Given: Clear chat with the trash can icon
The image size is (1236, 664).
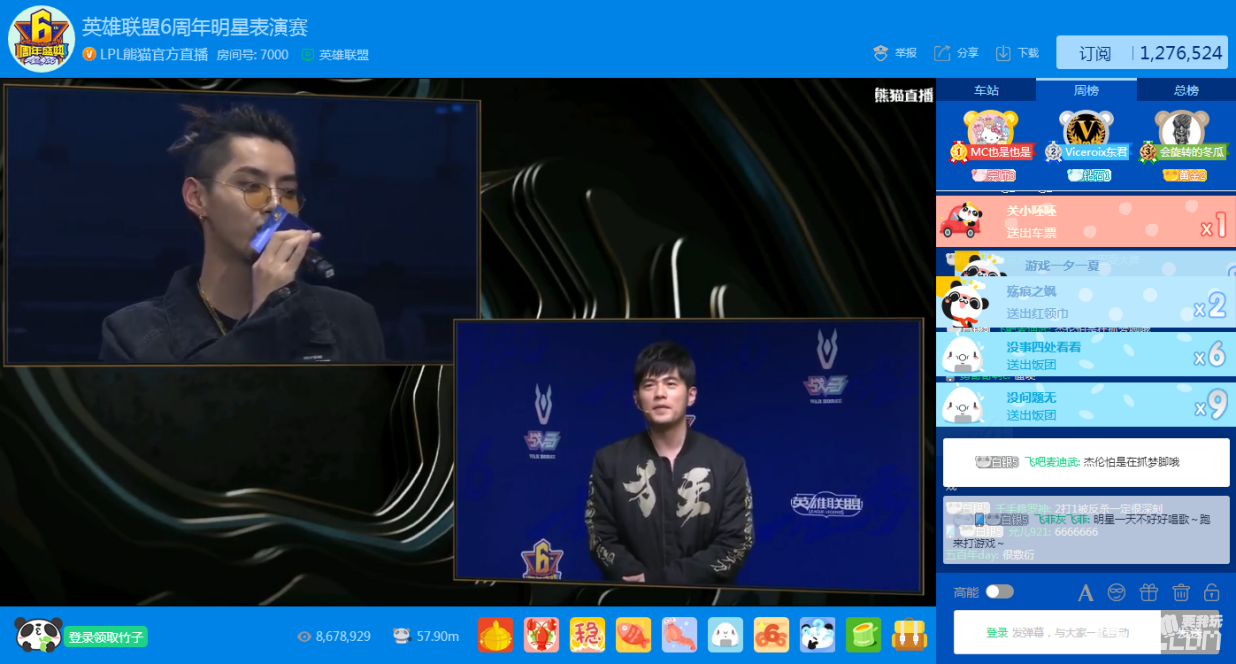Looking at the screenshot, I should coord(1180,592).
